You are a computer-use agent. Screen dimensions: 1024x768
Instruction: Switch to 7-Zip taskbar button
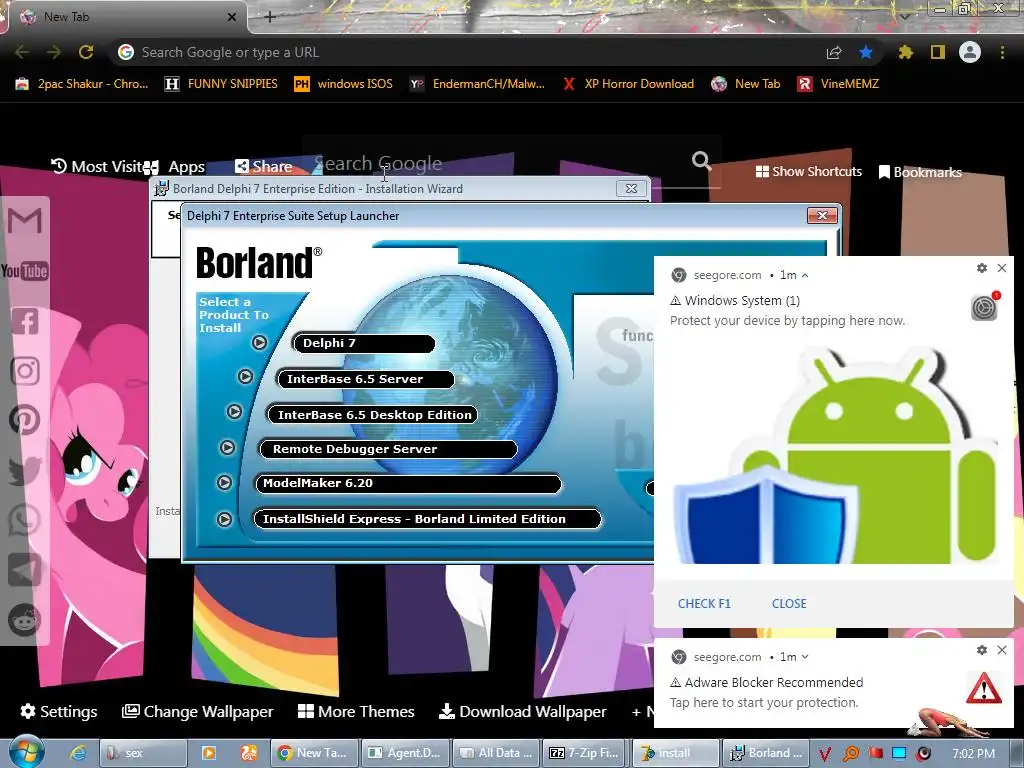coord(583,753)
